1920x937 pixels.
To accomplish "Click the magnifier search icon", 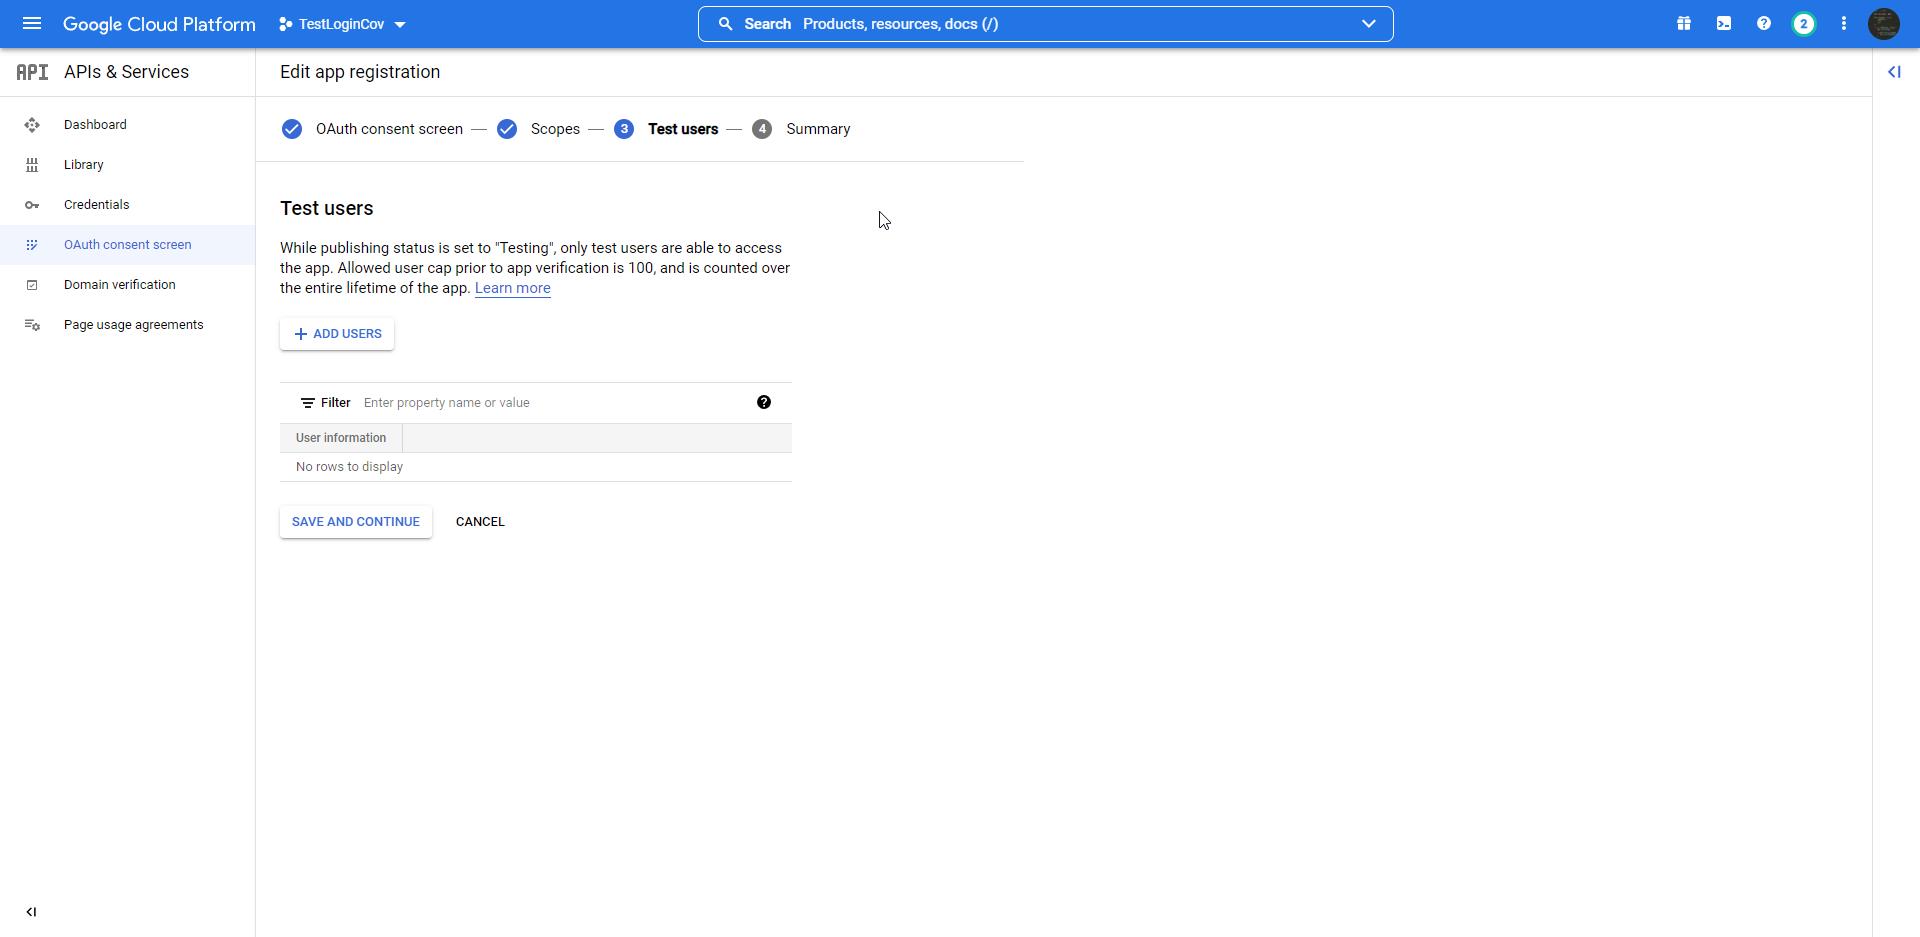I will click(x=726, y=24).
